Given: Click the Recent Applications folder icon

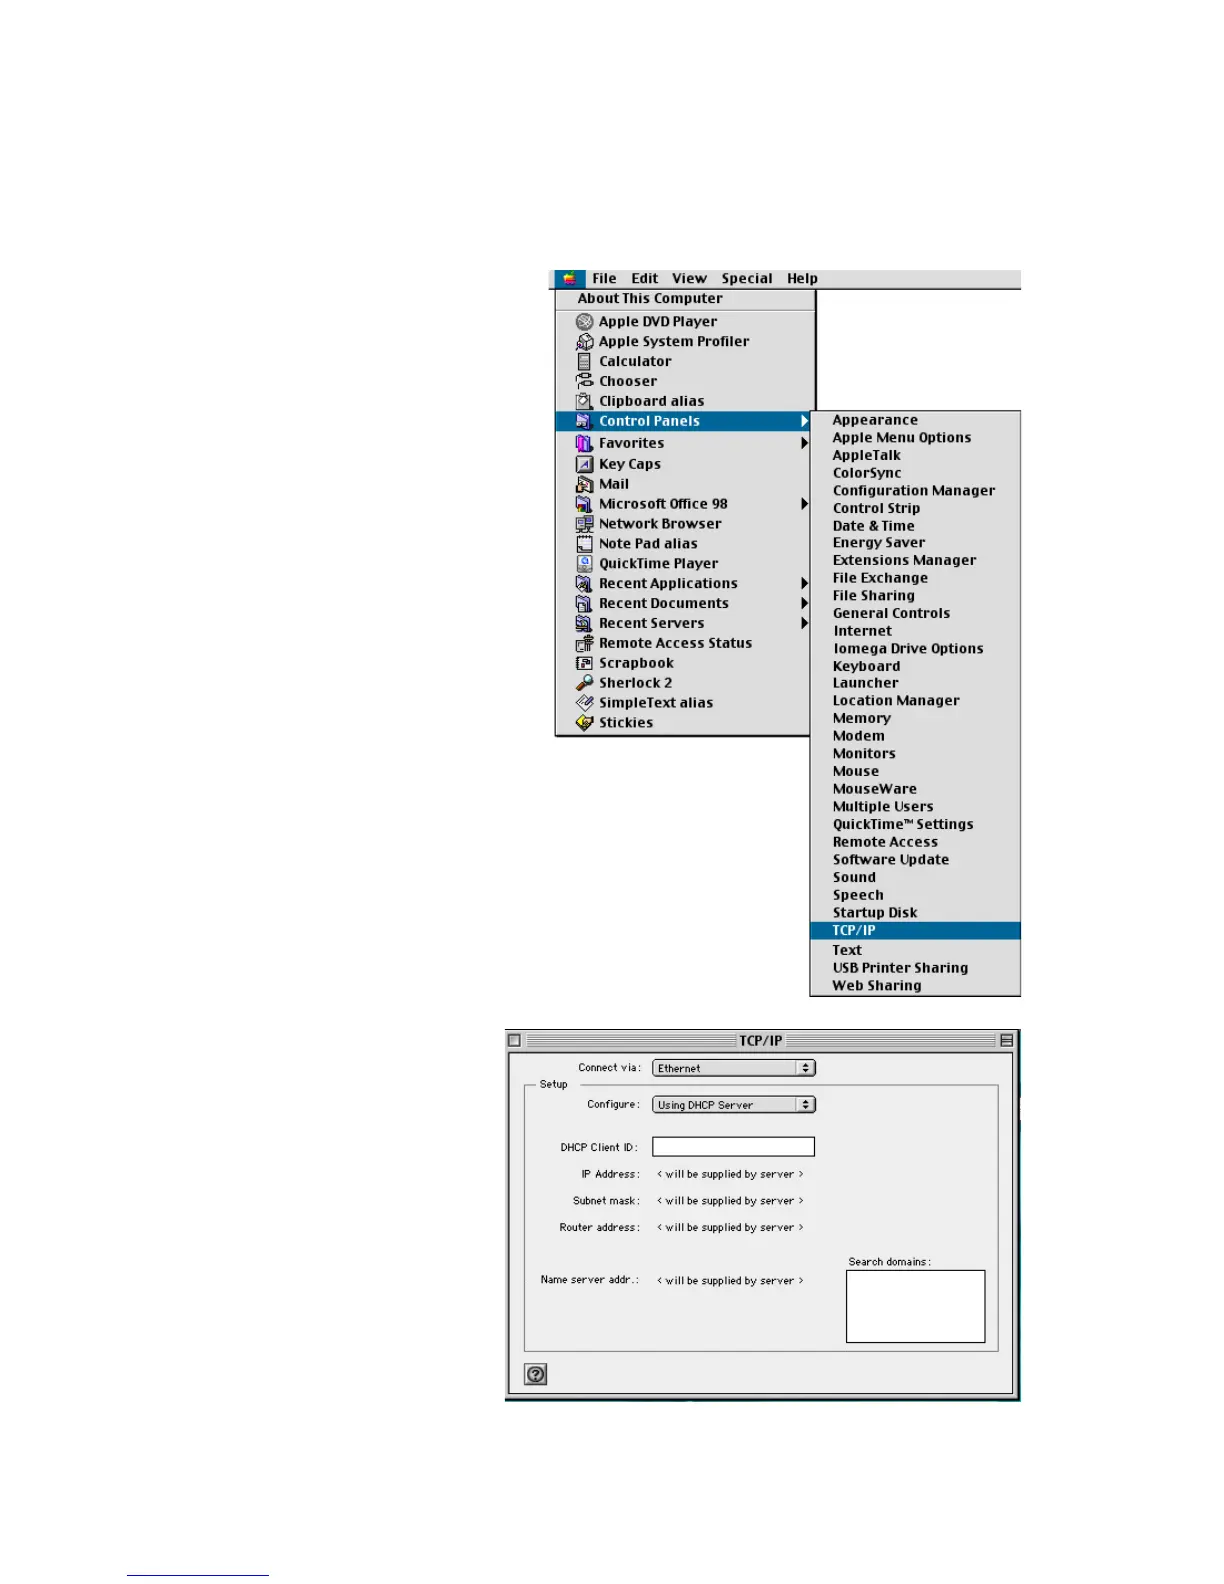Looking at the screenshot, I should (585, 584).
